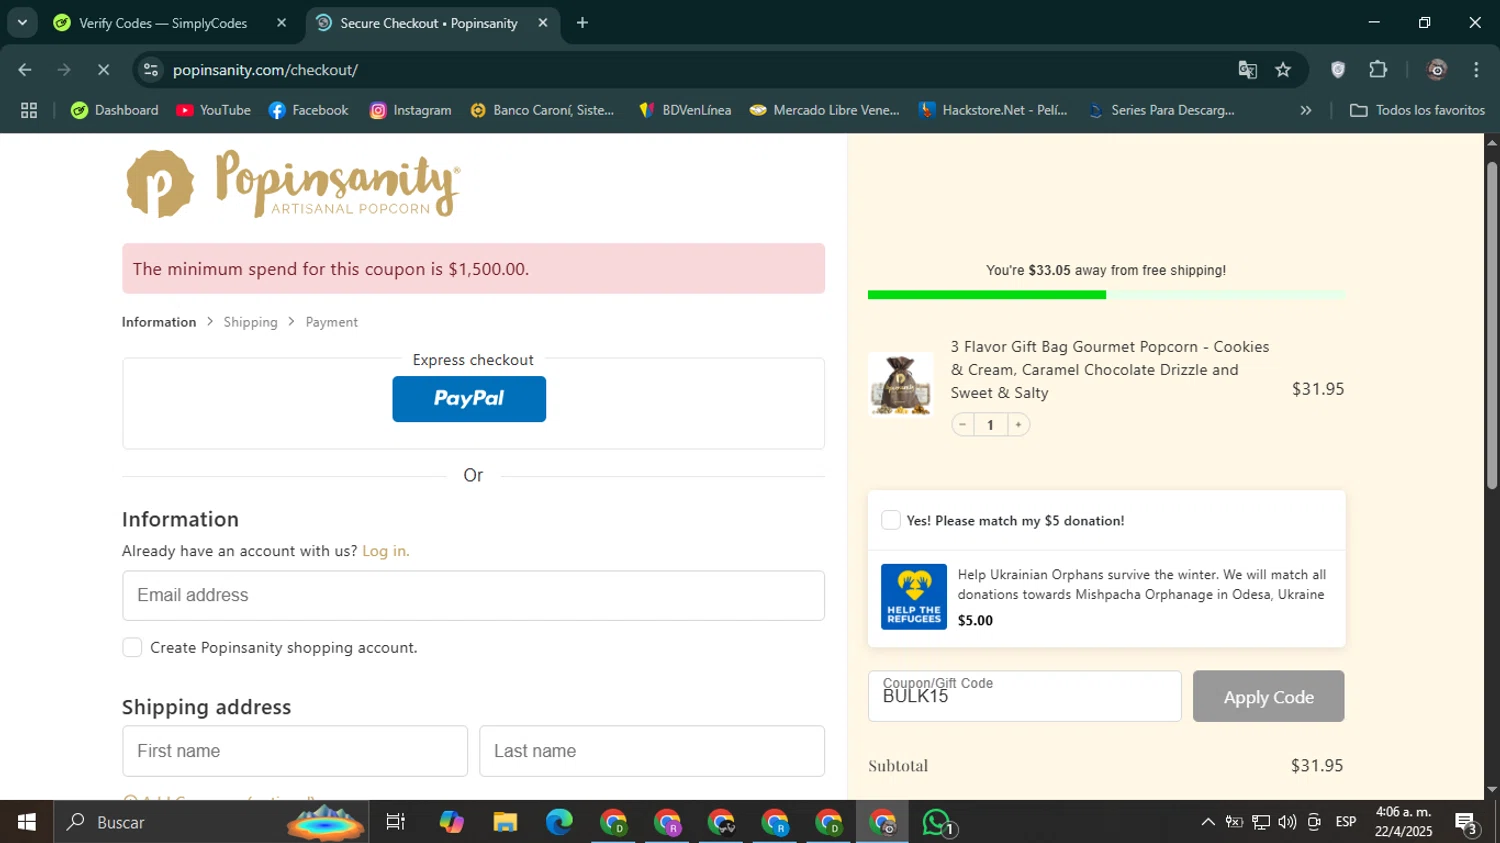Translate this page icon
Screen dimensions: 1500x843
coord(1247,70)
